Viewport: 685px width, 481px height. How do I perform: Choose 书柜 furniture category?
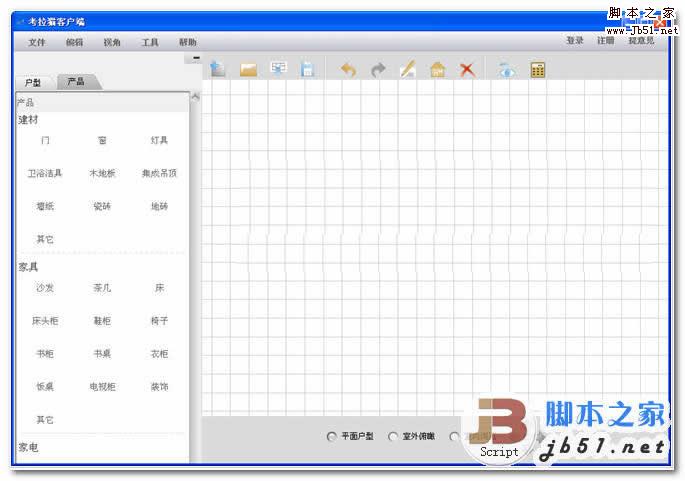pyautogui.click(x=45, y=354)
